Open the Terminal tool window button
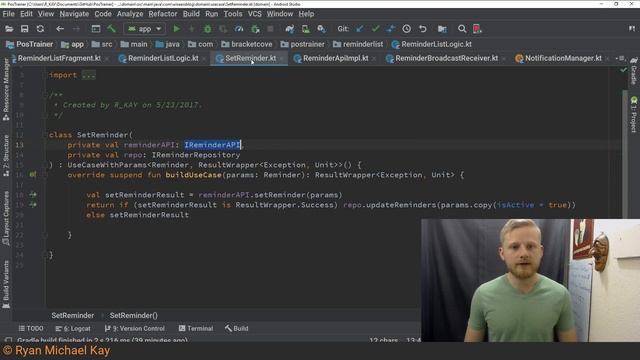Screen dimensions: 640x360 point(196,329)
